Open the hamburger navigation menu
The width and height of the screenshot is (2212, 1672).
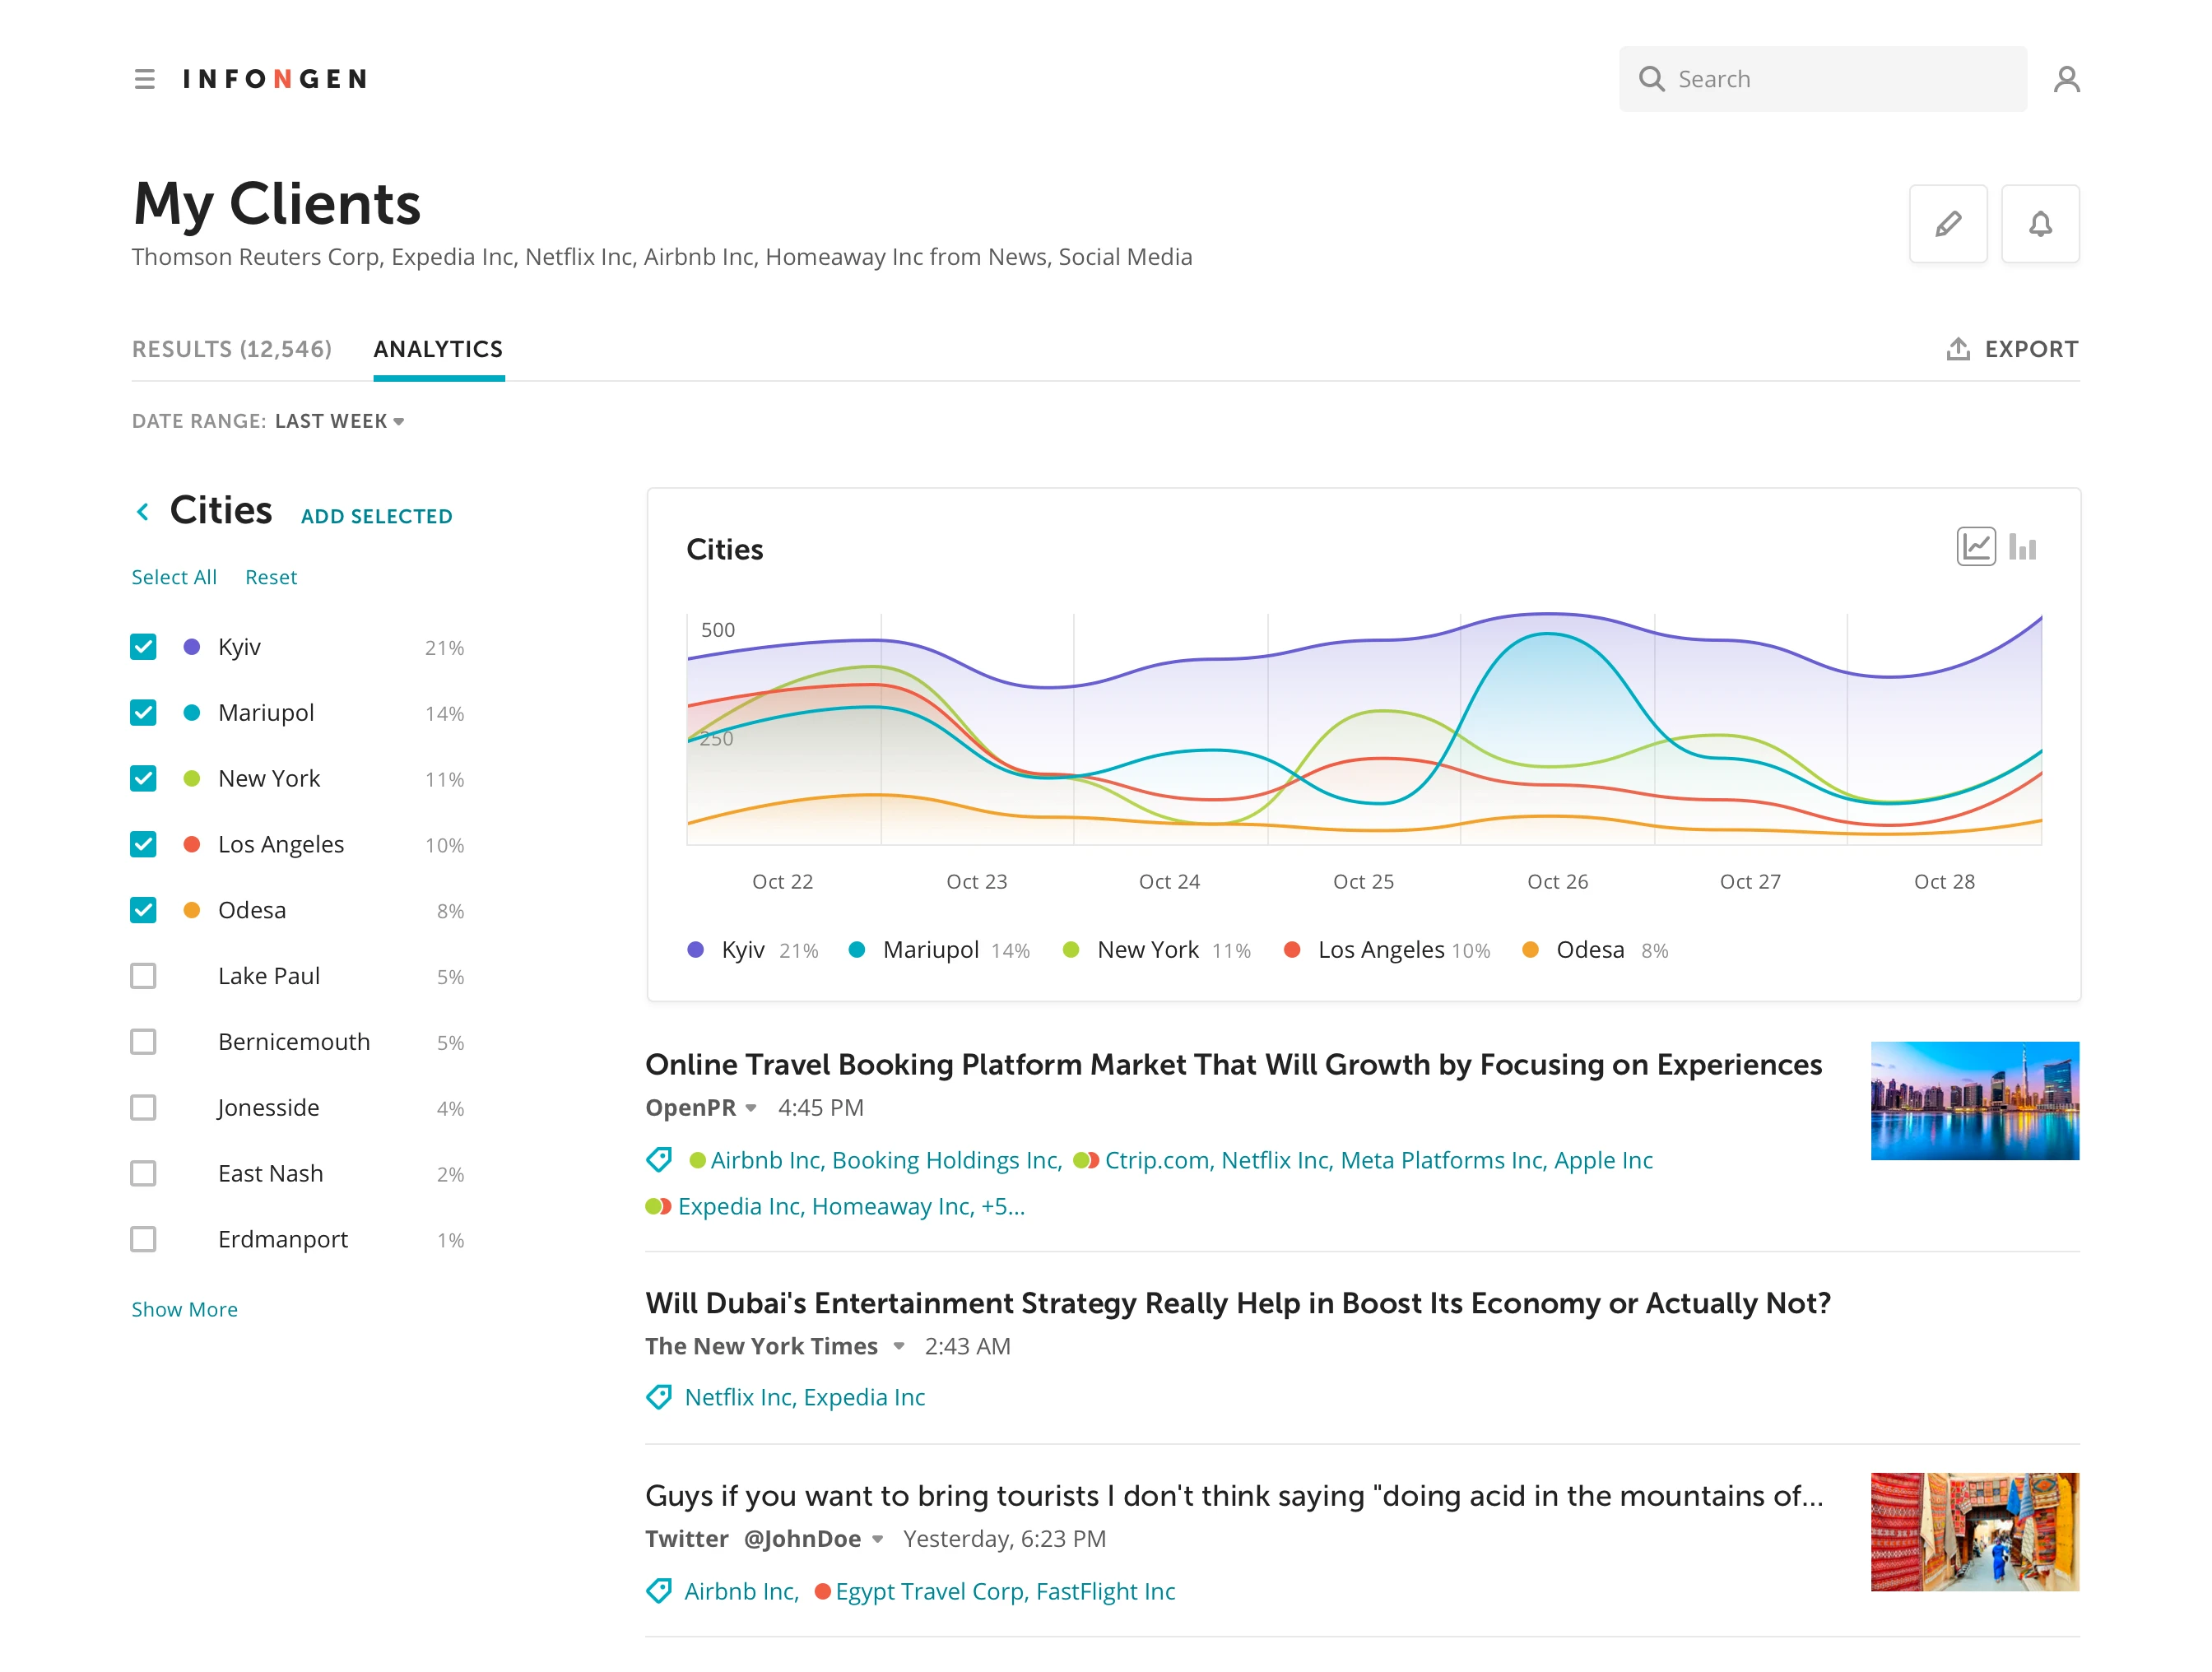145,78
